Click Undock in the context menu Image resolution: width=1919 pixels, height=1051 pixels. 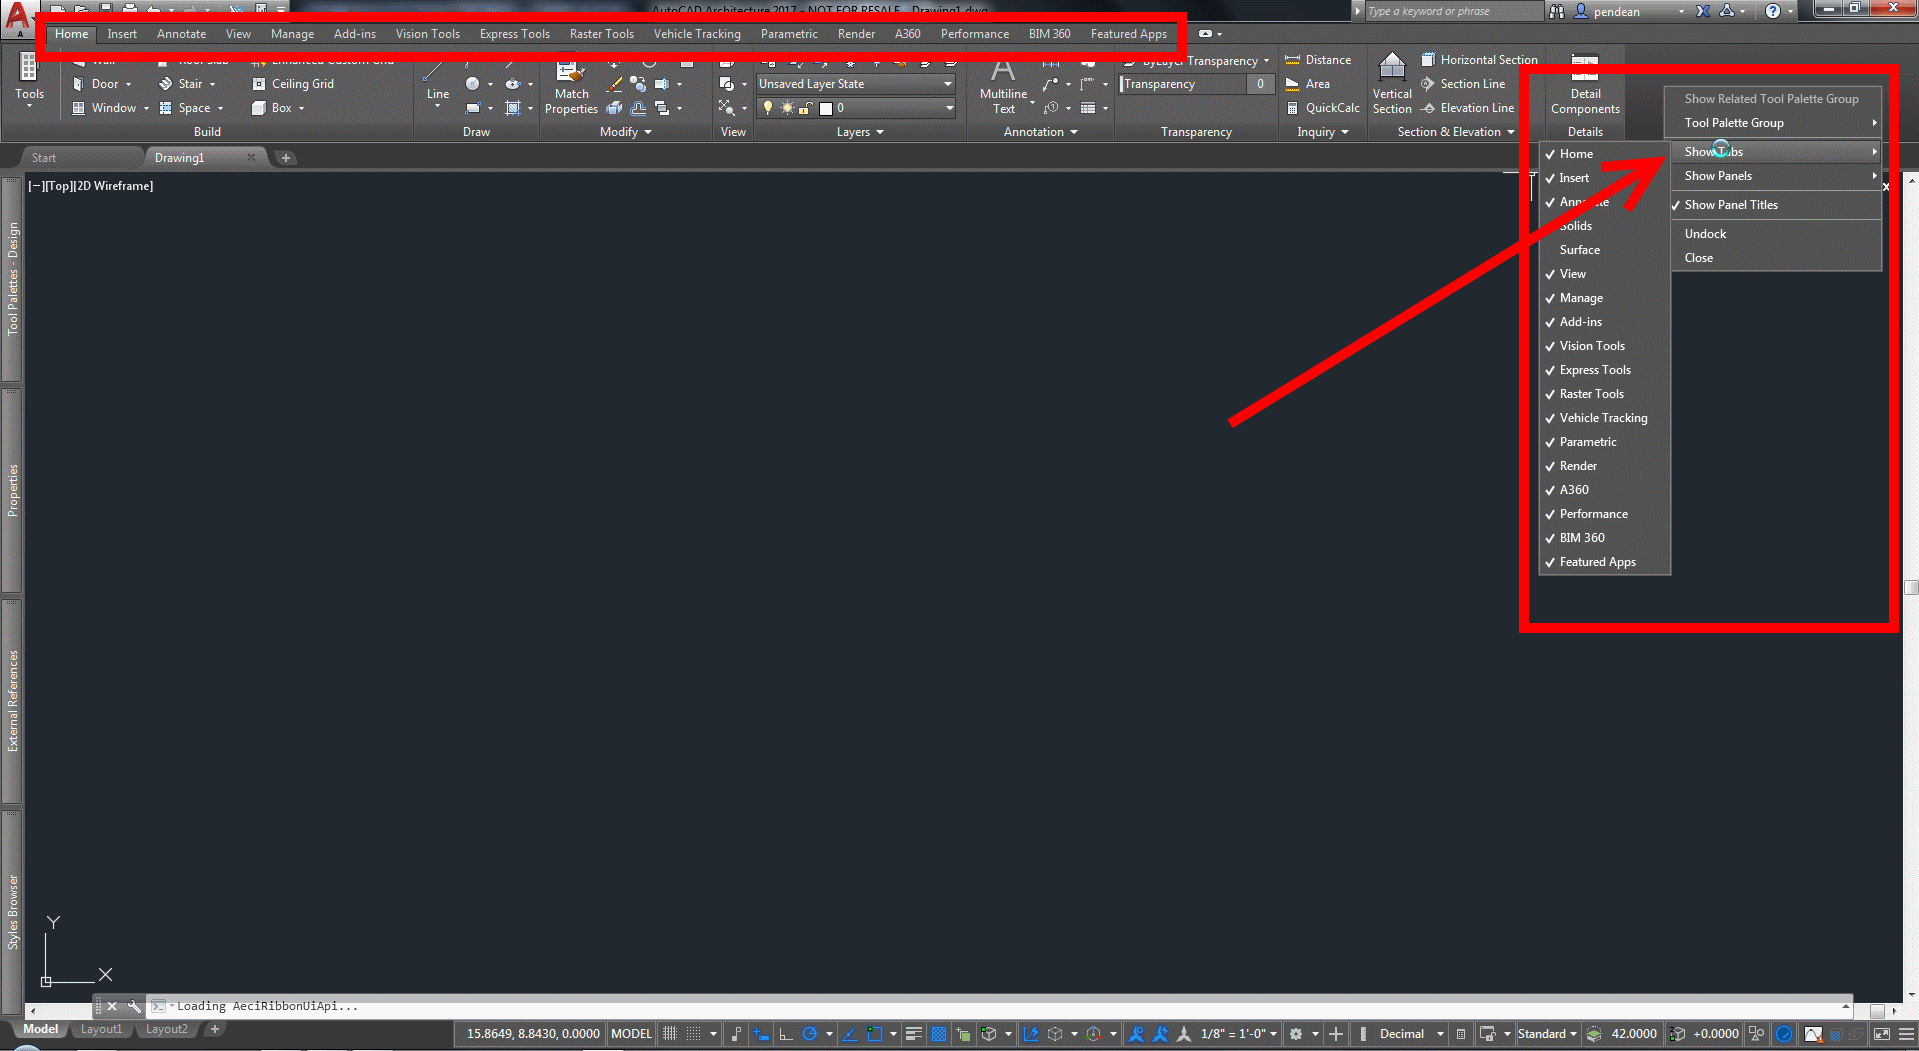click(x=1704, y=233)
